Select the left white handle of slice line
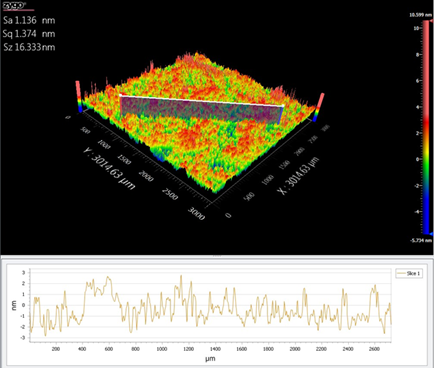Screen dimensions: 434x368 [x=120, y=95]
